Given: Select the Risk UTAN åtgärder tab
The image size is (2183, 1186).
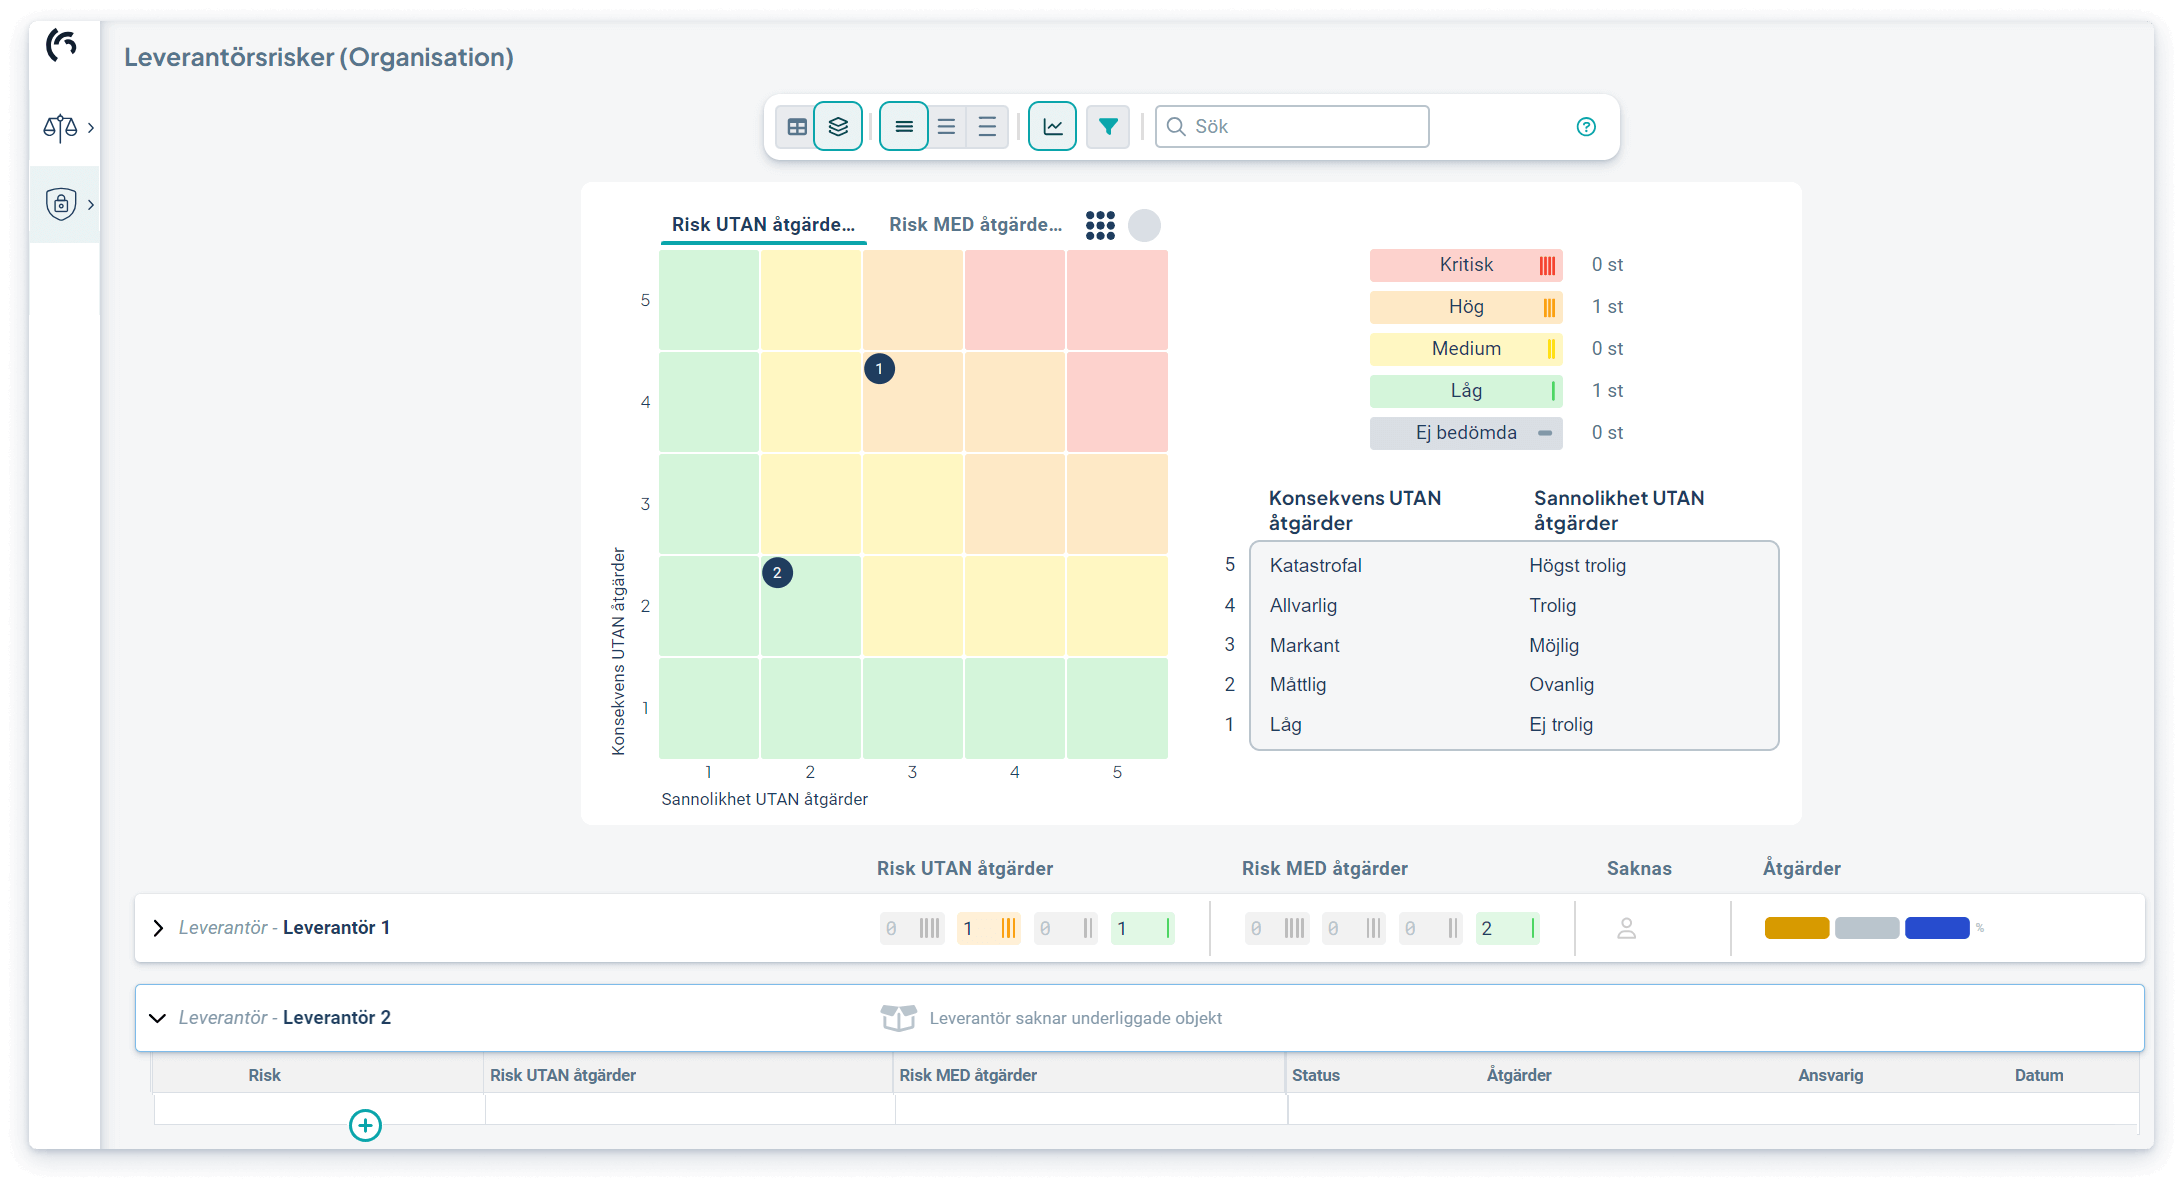Looking at the screenshot, I should [763, 225].
